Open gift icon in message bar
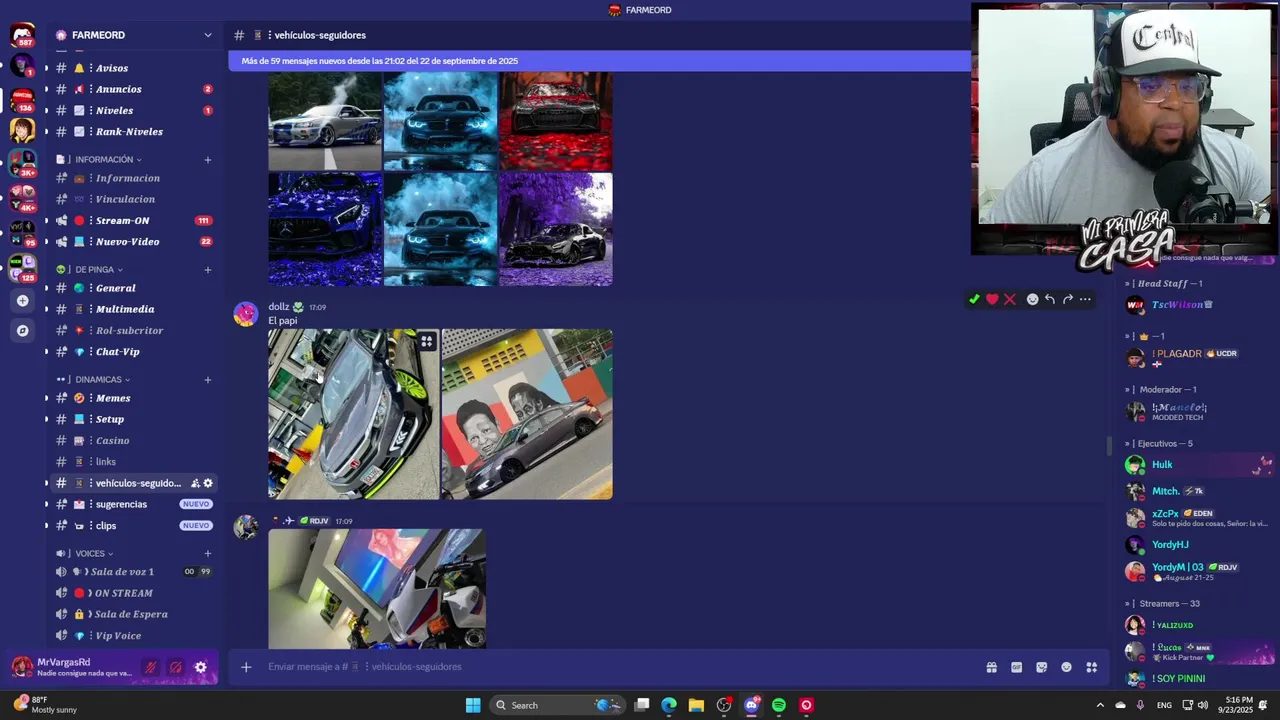Viewport: 1280px width, 720px height. (992, 667)
